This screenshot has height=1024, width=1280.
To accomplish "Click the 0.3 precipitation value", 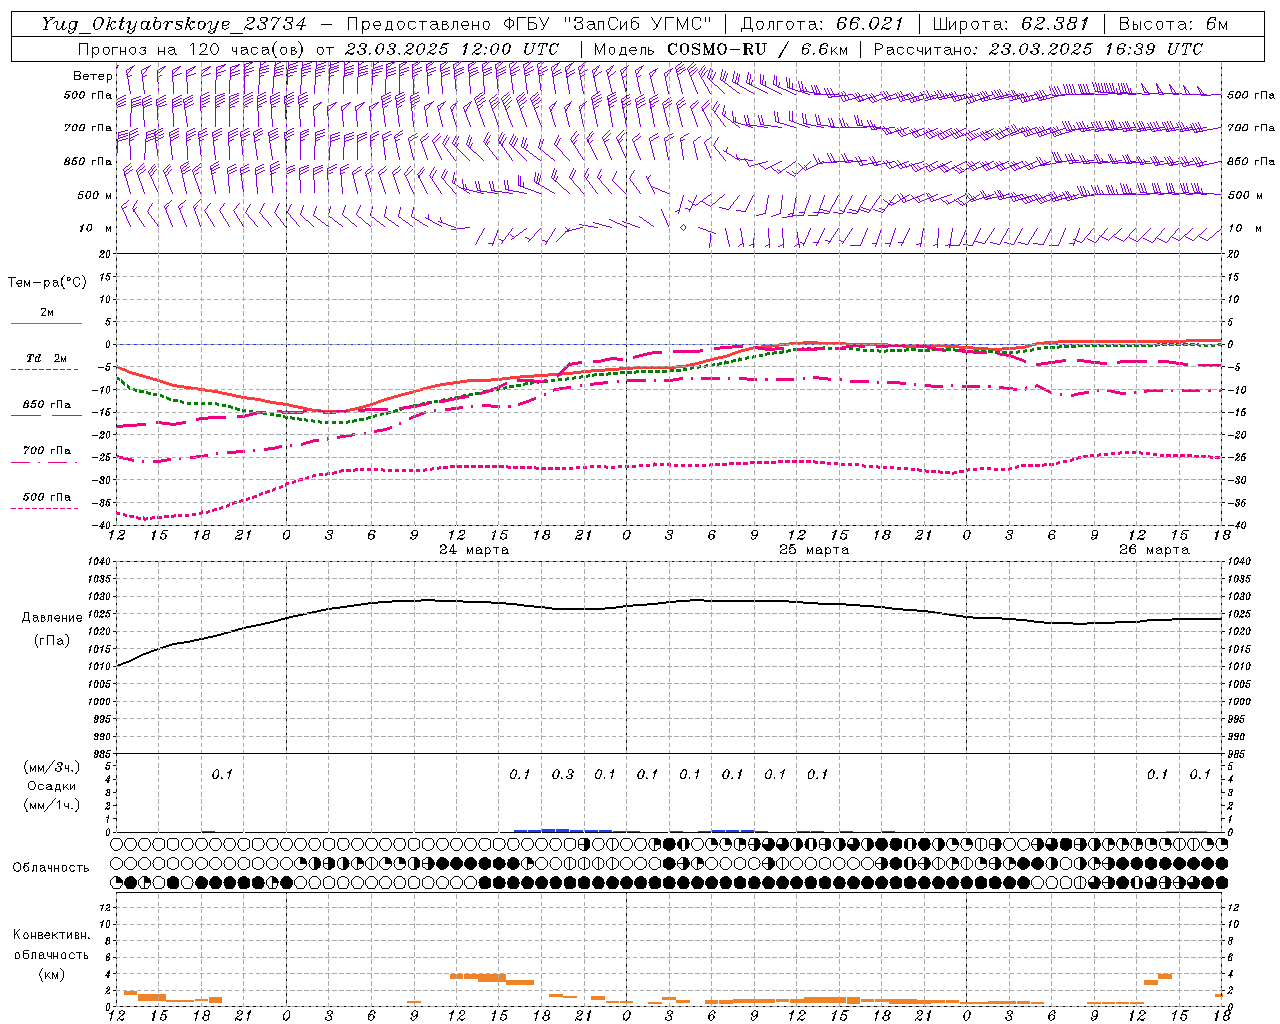I will click(563, 774).
